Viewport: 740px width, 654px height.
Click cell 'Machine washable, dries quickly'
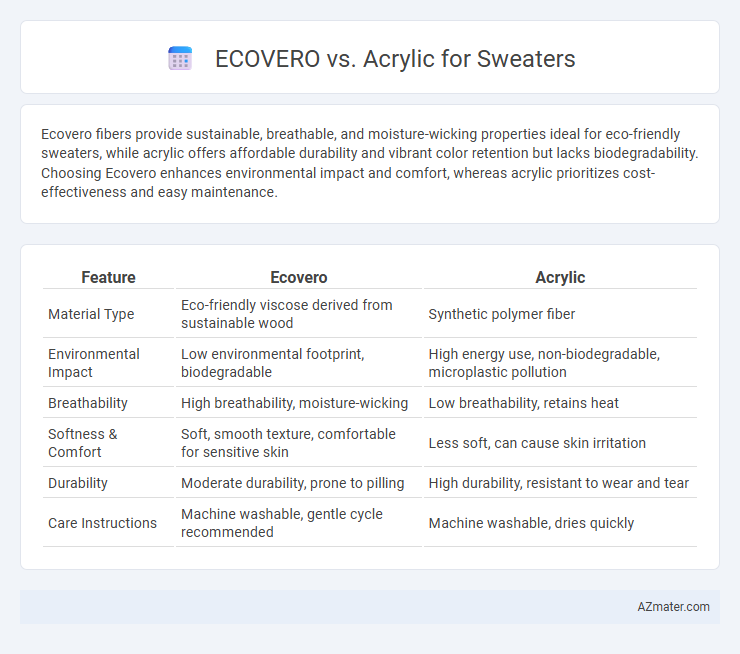pos(560,523)
